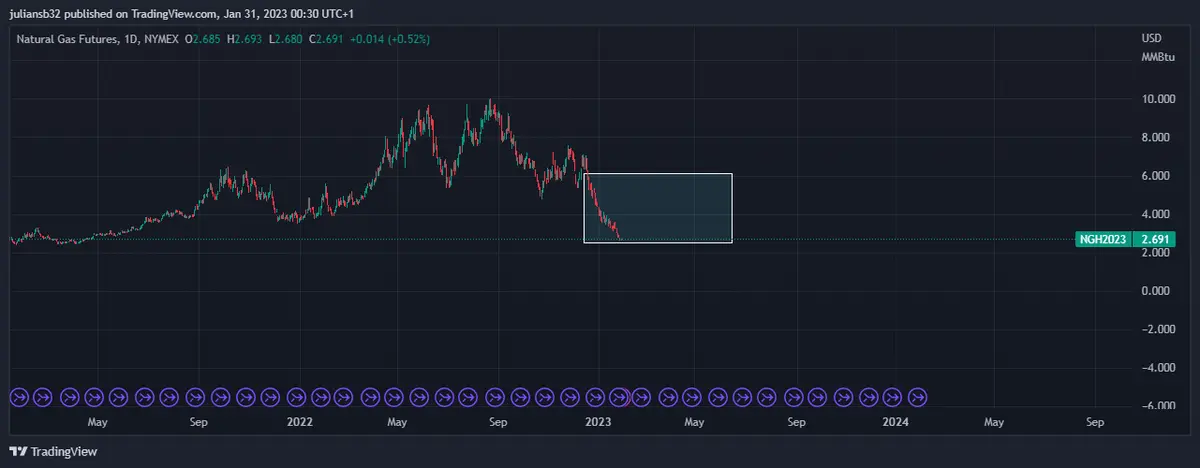Click the MMBtu unit label
The image size is (1200, 468).
tap(1158, 57)
